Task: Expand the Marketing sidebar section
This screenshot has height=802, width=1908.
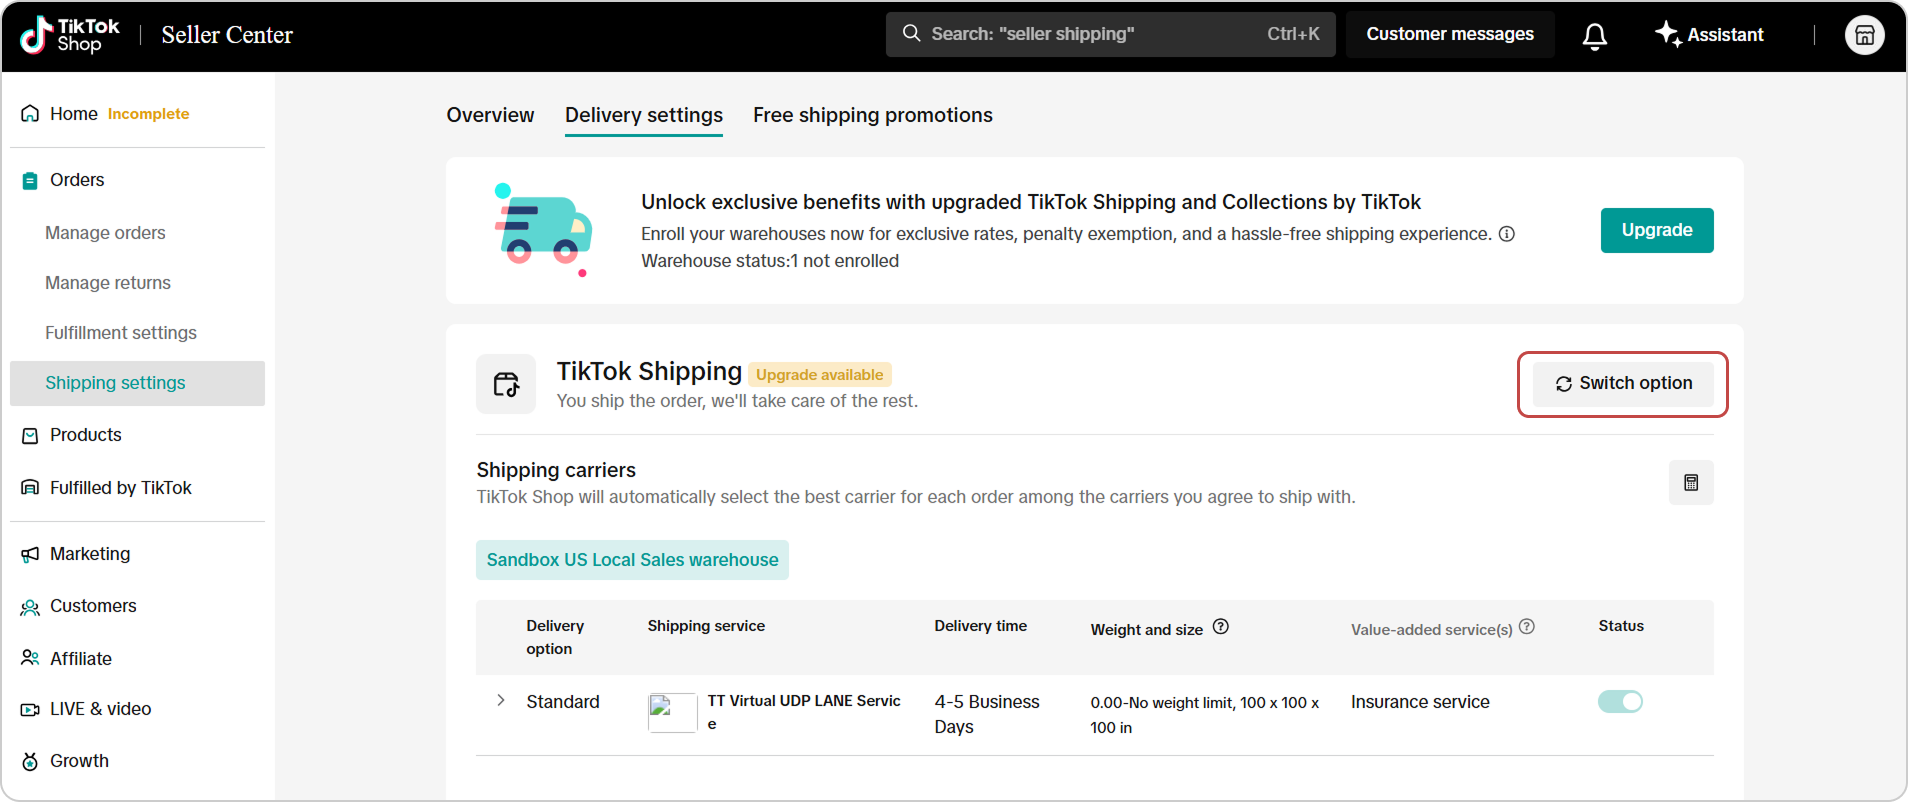Action: [x=90, y=554]
